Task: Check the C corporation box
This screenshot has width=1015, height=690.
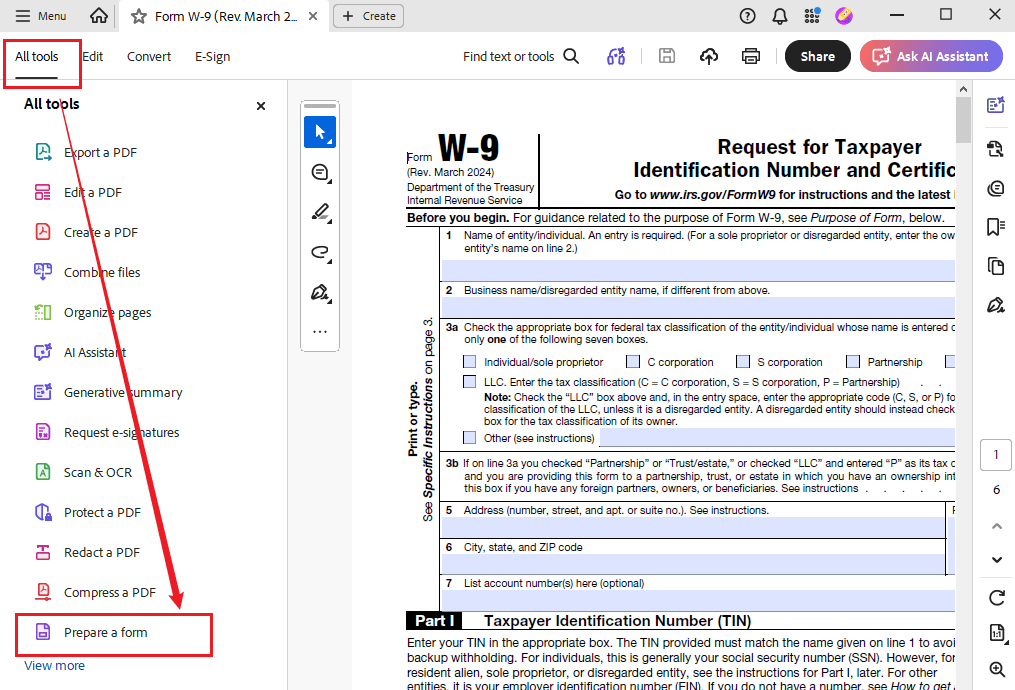Action: coord(633,362)
